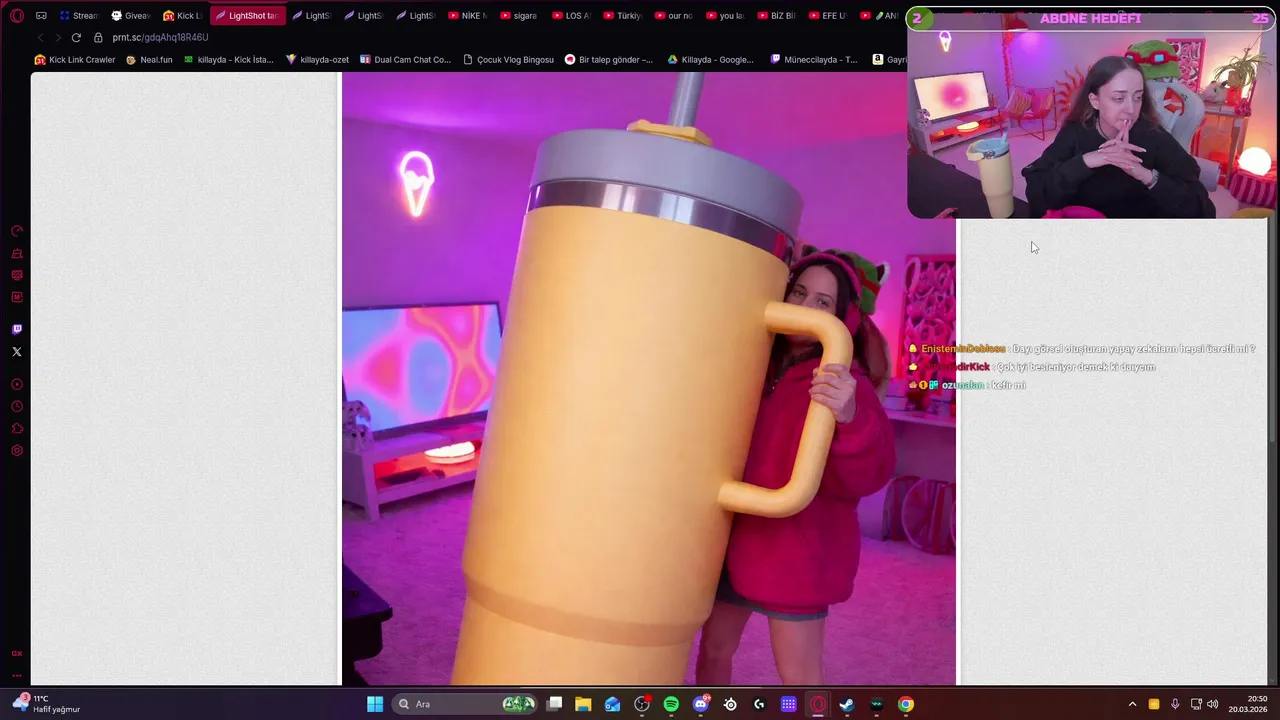
Task: Reload the prnt.sc page
Action: coord(76,37)
